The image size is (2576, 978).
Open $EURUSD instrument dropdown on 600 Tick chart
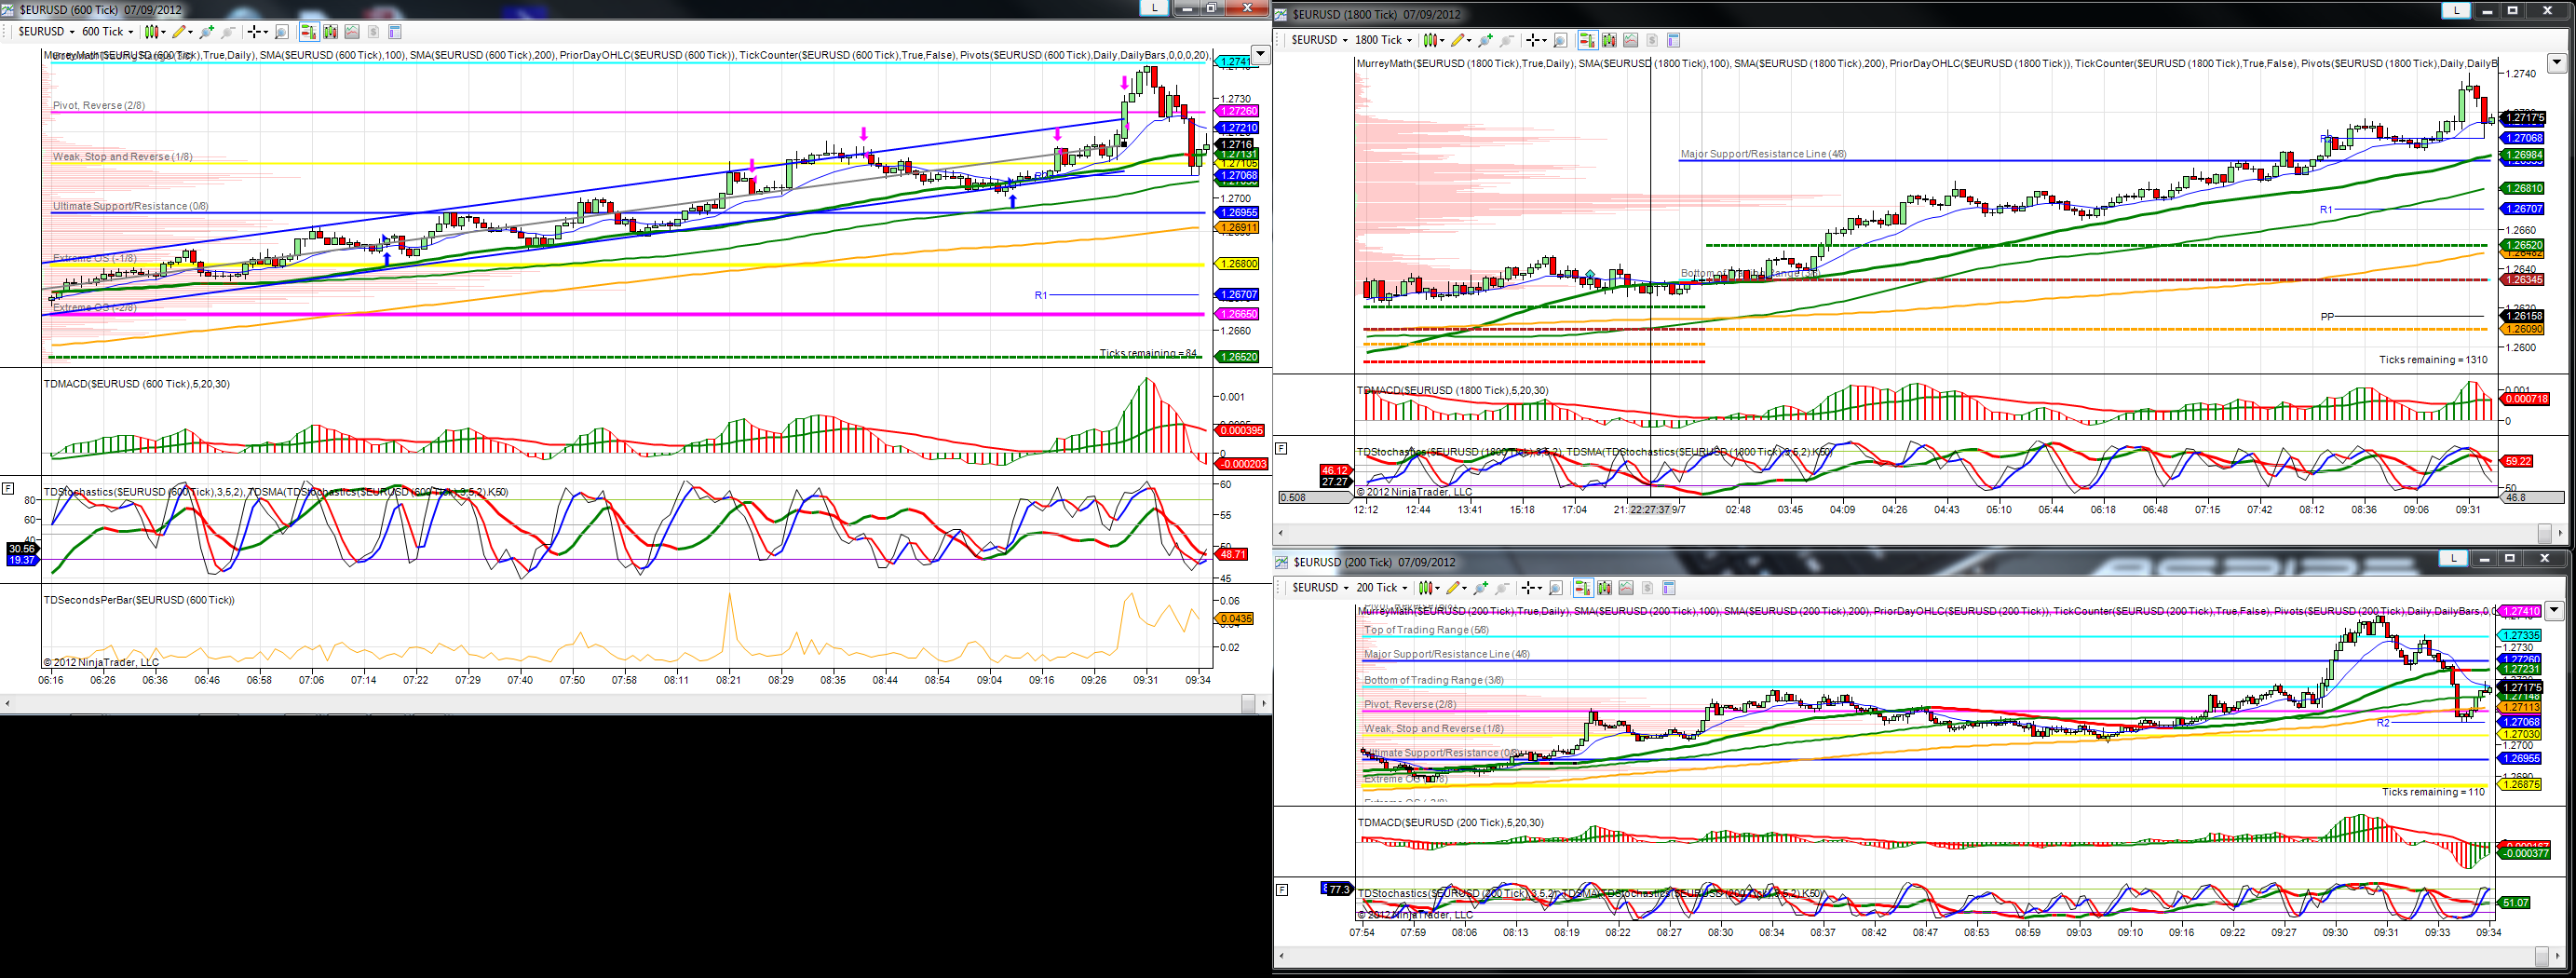pos(48,32)
